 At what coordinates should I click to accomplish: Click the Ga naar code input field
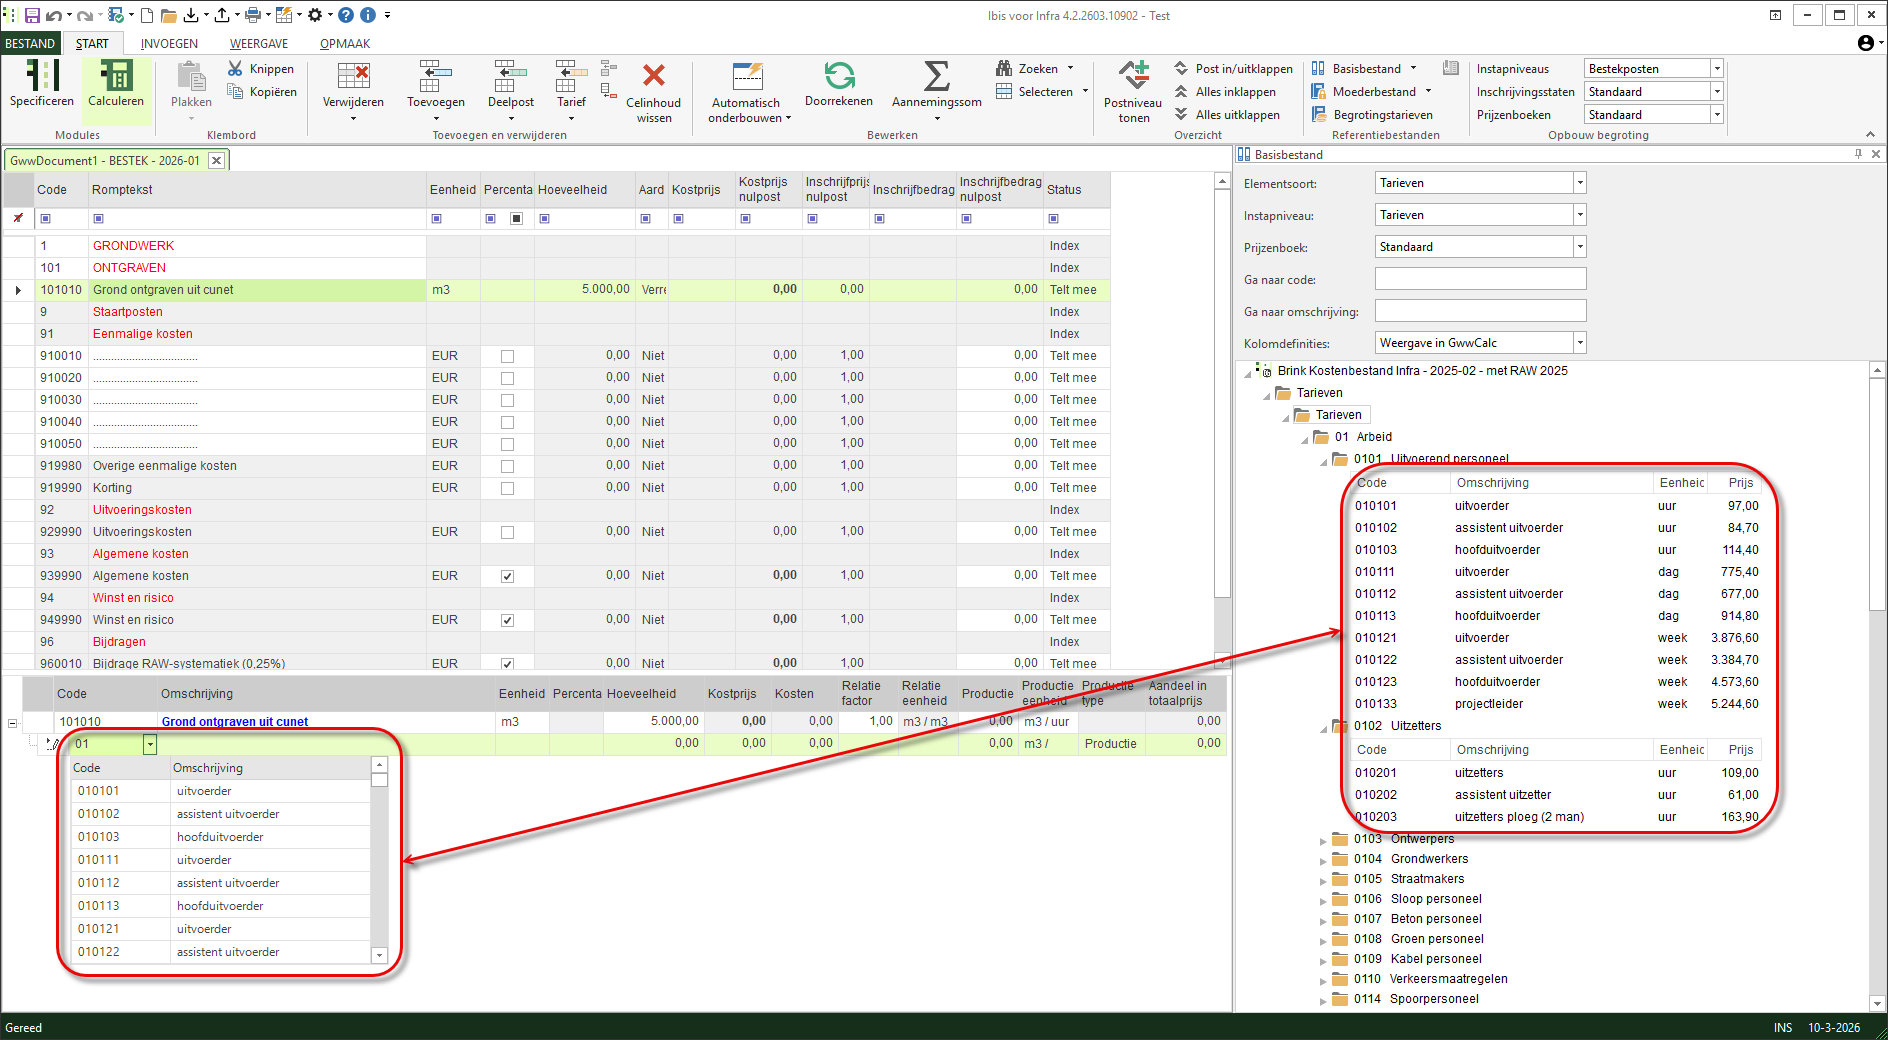(x=1480, y=279)
